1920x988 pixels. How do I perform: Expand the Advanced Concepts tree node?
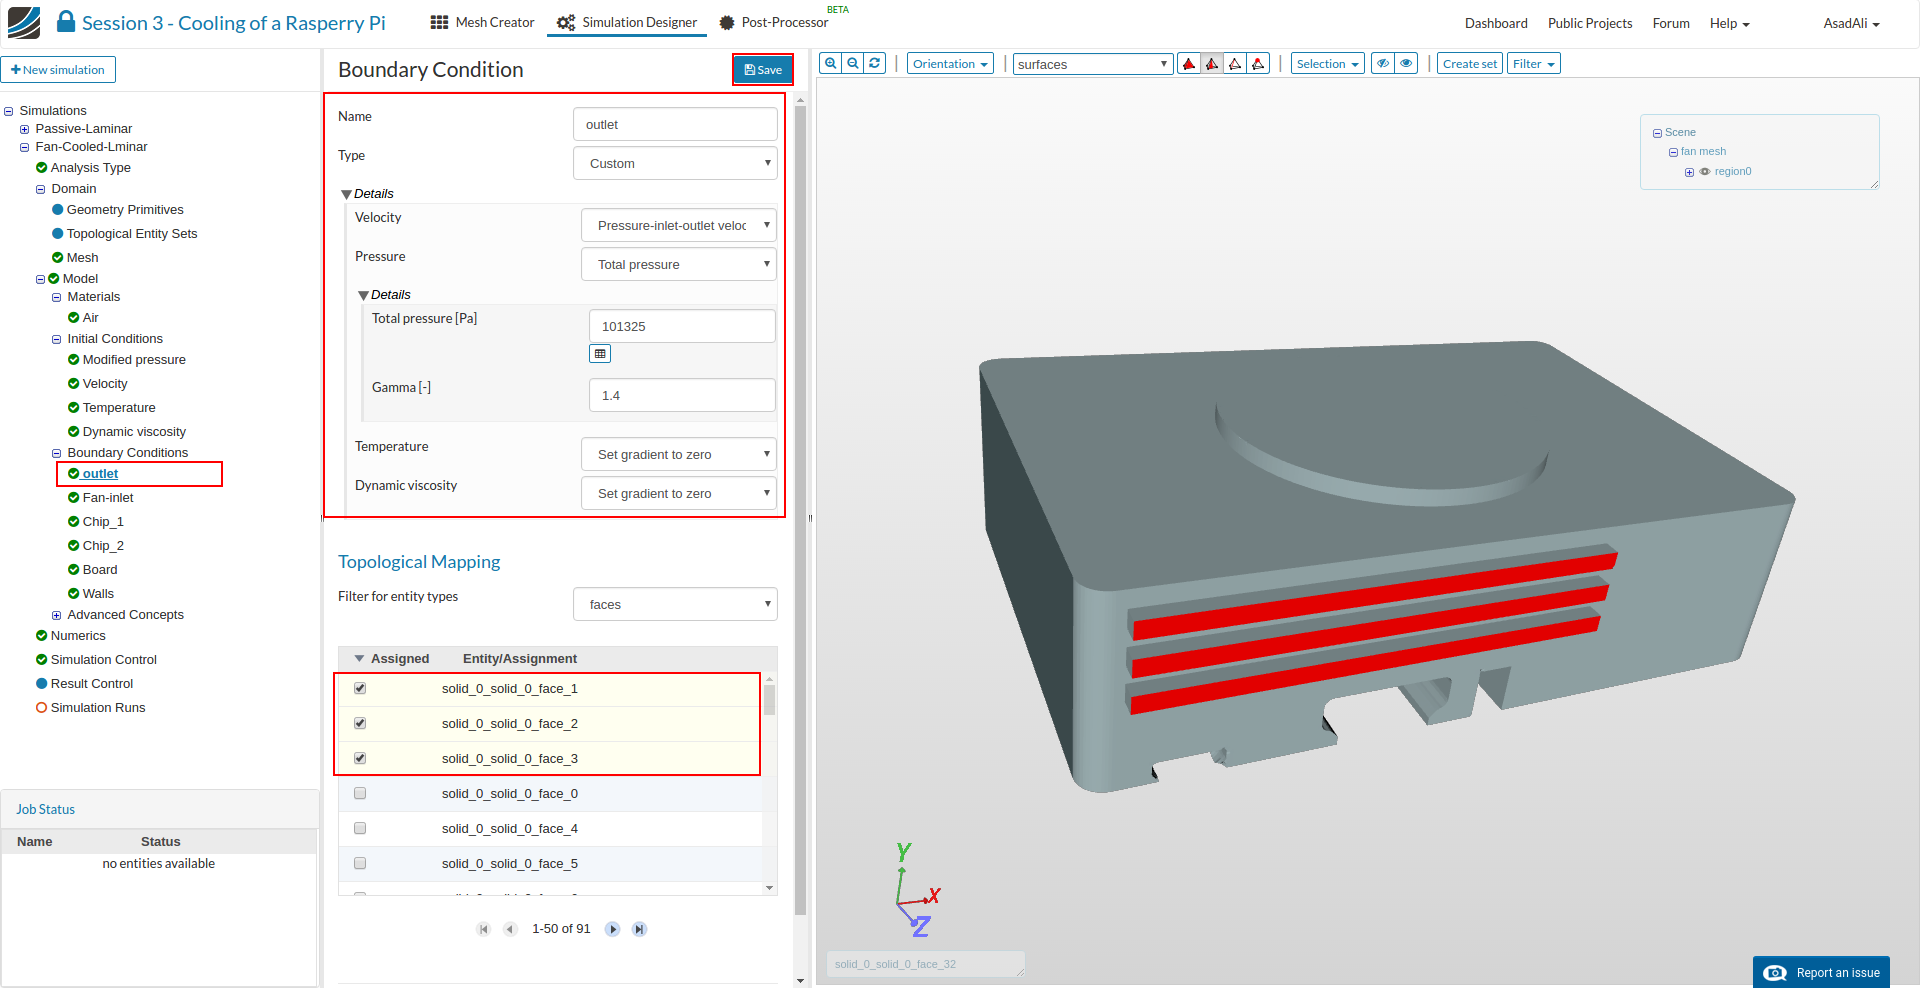[x=57, y=615]
